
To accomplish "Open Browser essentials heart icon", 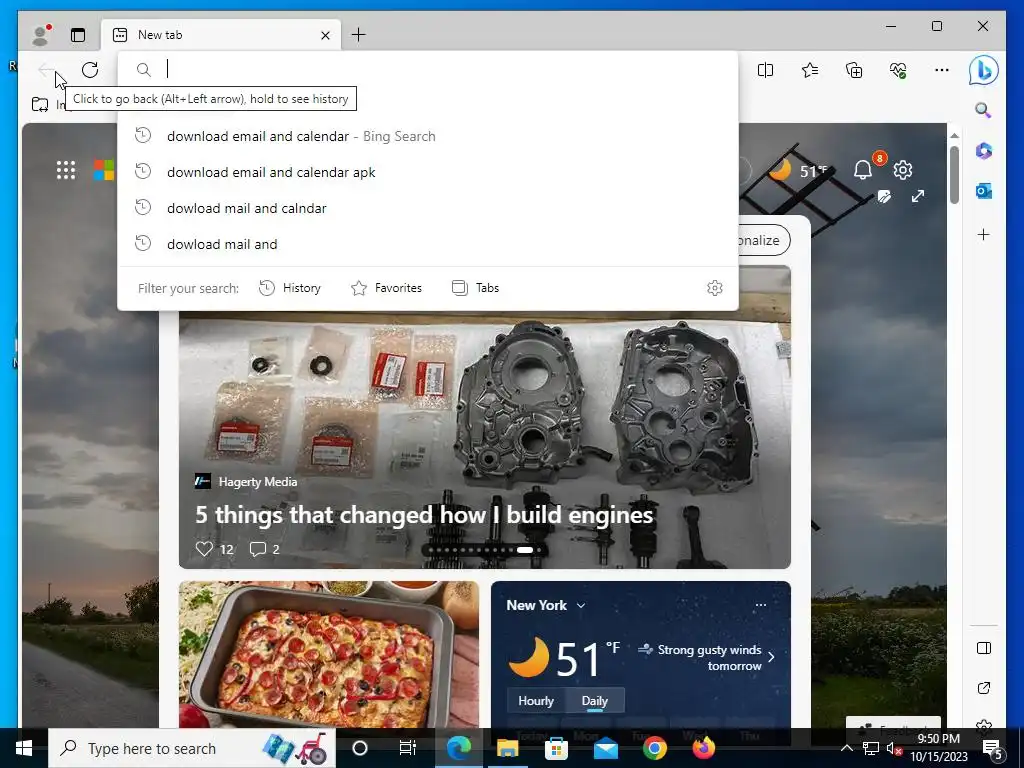I will pyautogui.click(x=898, y=70).
